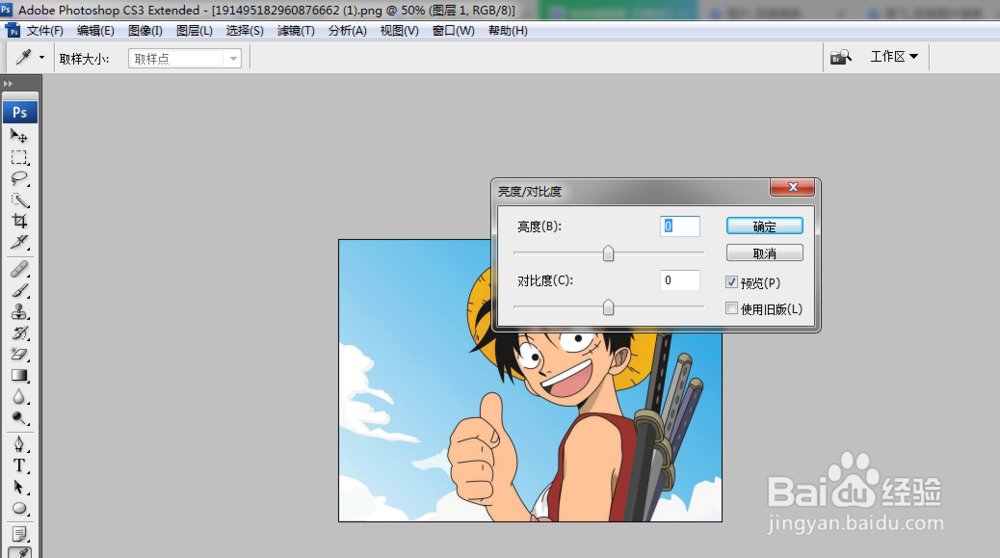This screenshot has height=558, width=1000.
Task: Open the 分析(A) menu
Action: point(348,31)
